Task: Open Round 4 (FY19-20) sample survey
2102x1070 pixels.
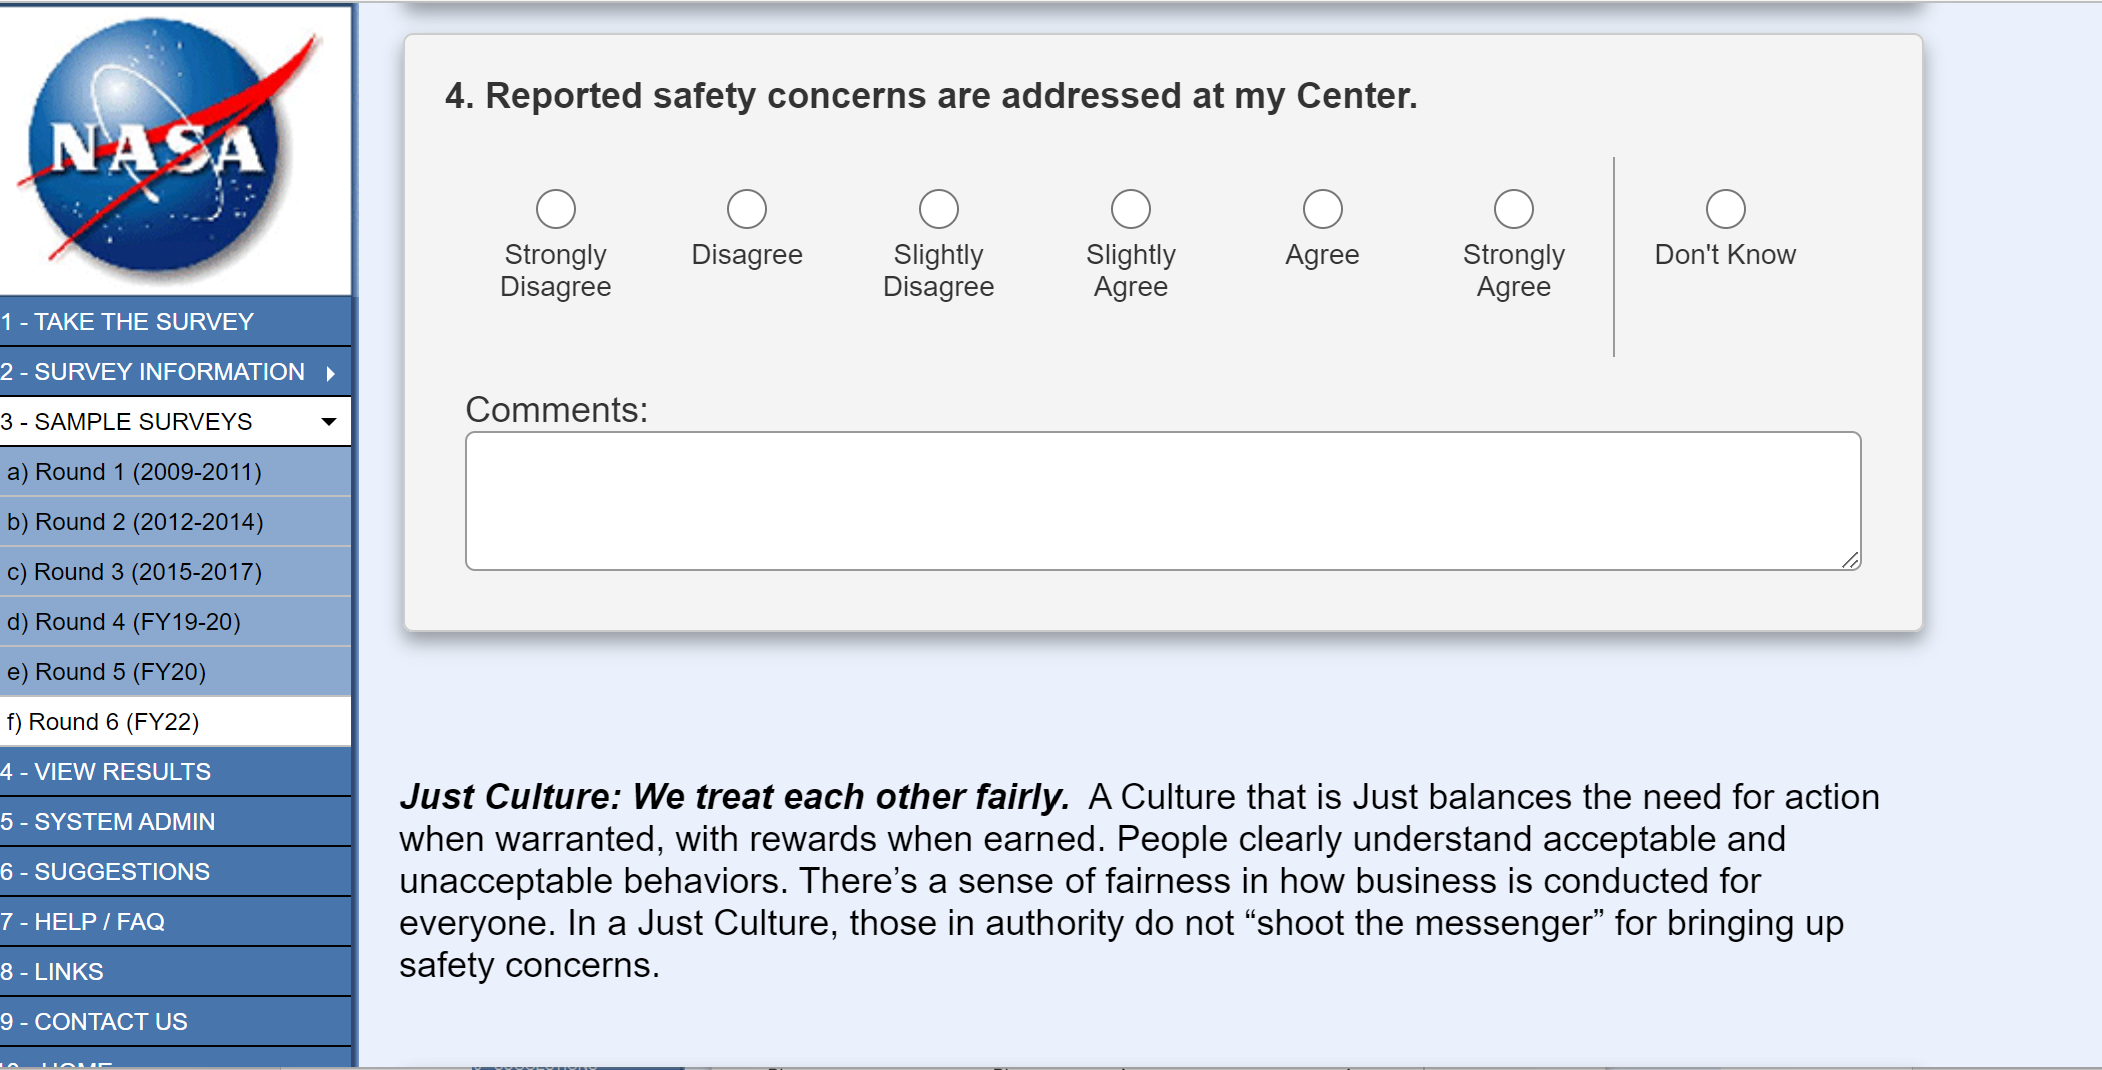Action: click(124, 622)
